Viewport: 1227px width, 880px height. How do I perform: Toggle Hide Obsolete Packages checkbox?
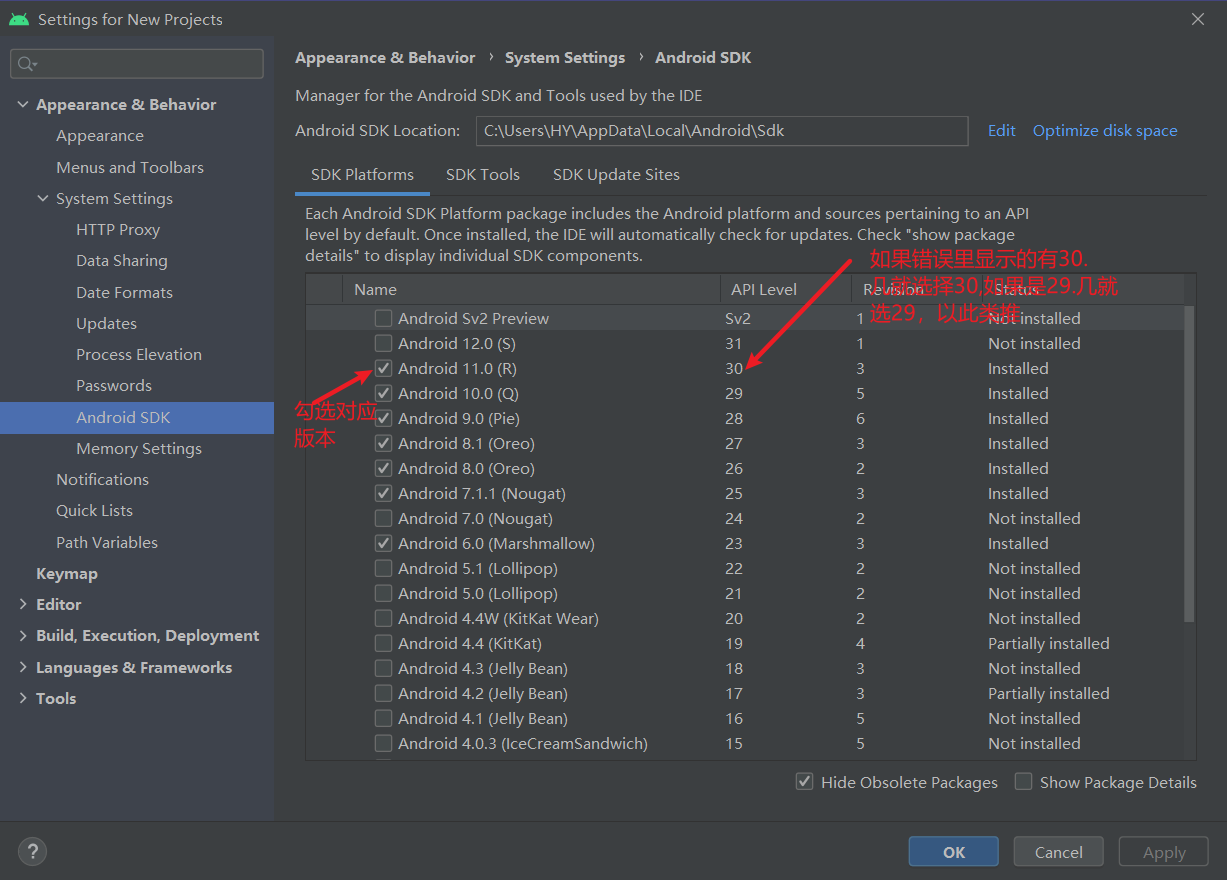[x=804, y=782]
